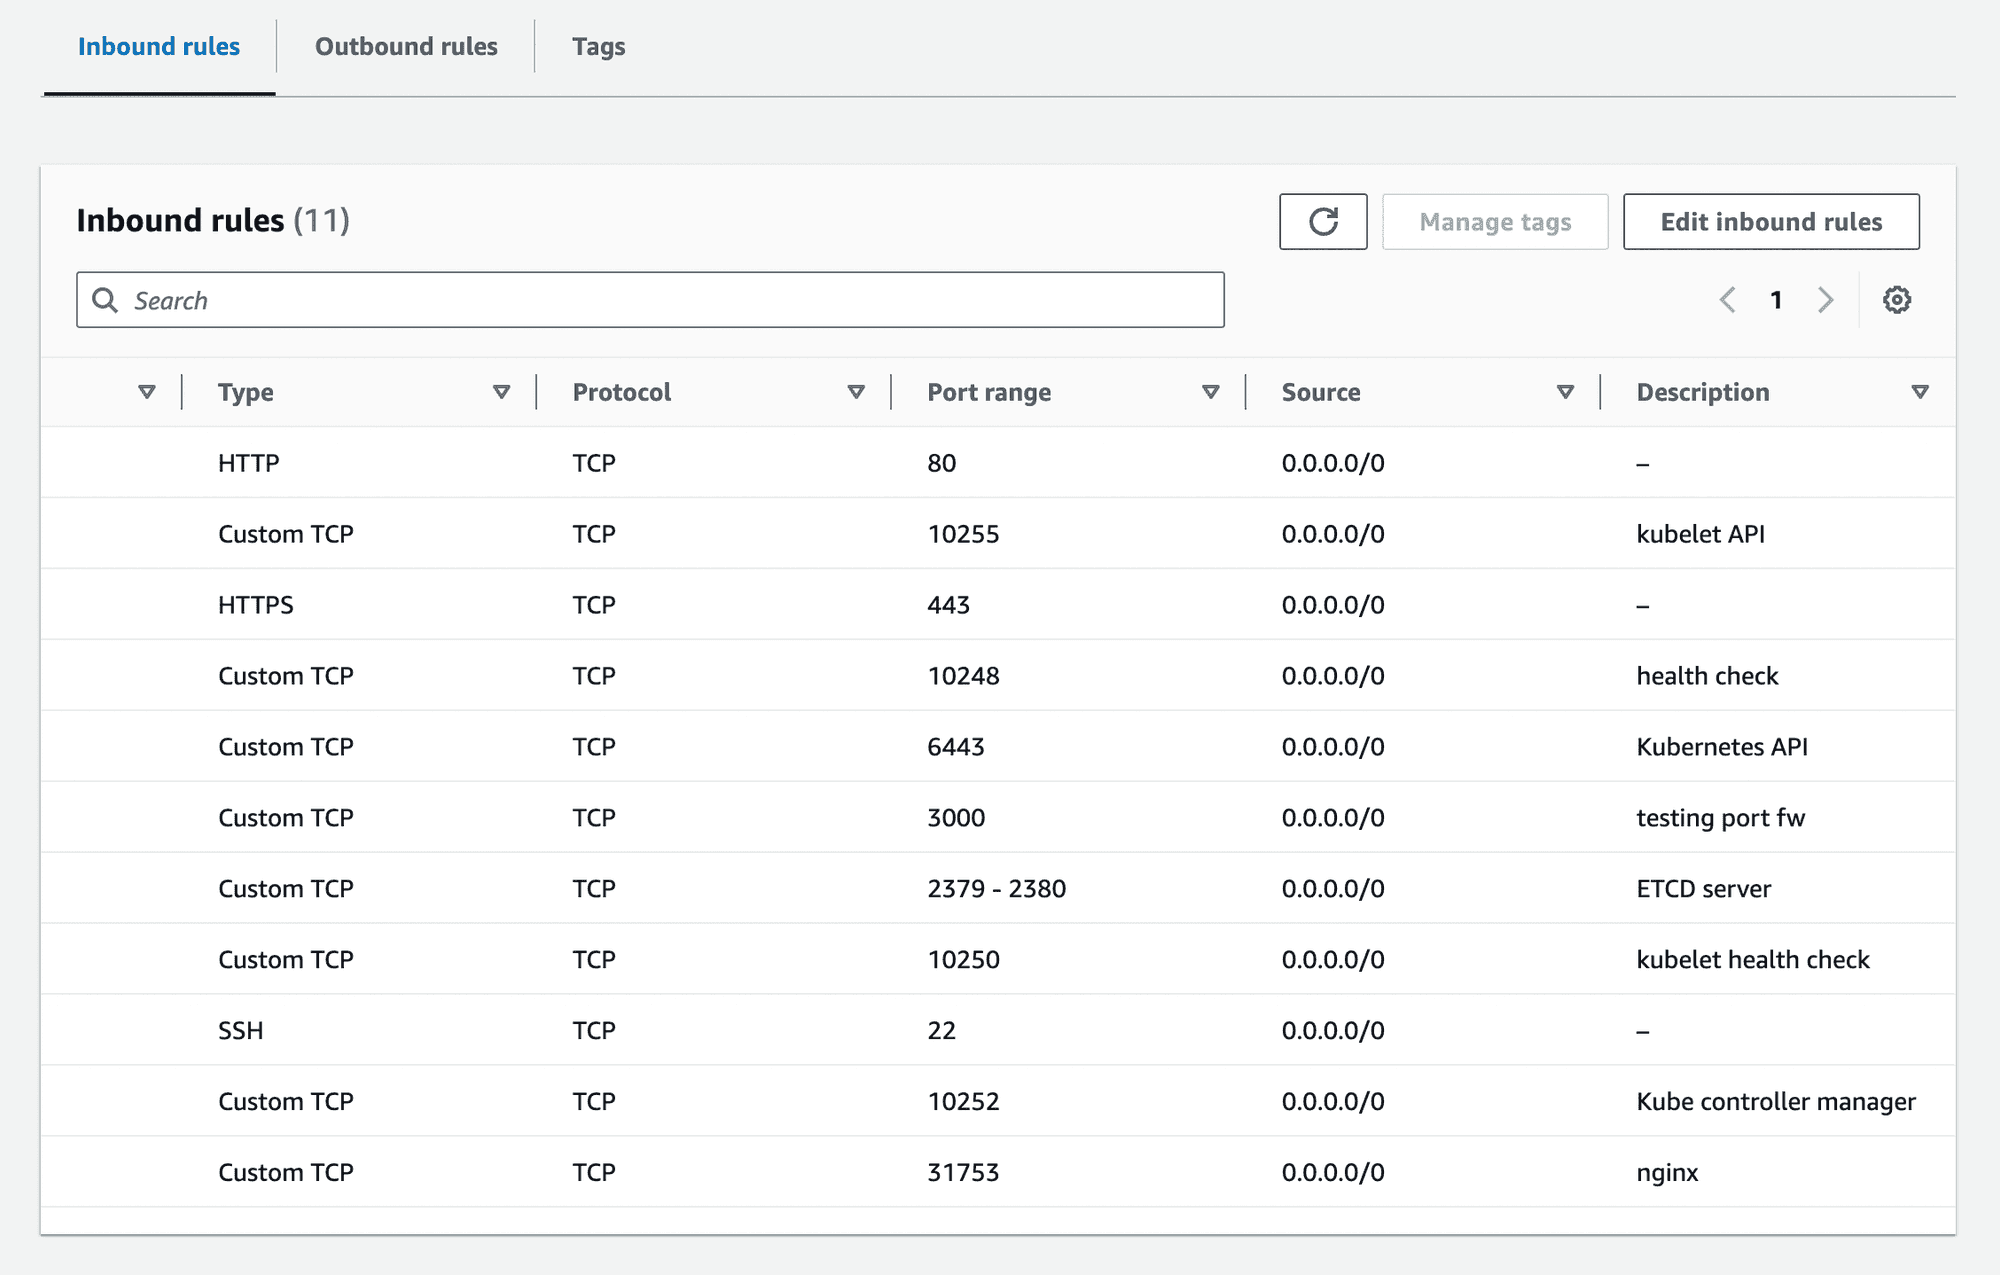The width and height of the screenshot is (2000, 1275).
Task: Click port 6443 cell
Action: [x=956, y=747]
